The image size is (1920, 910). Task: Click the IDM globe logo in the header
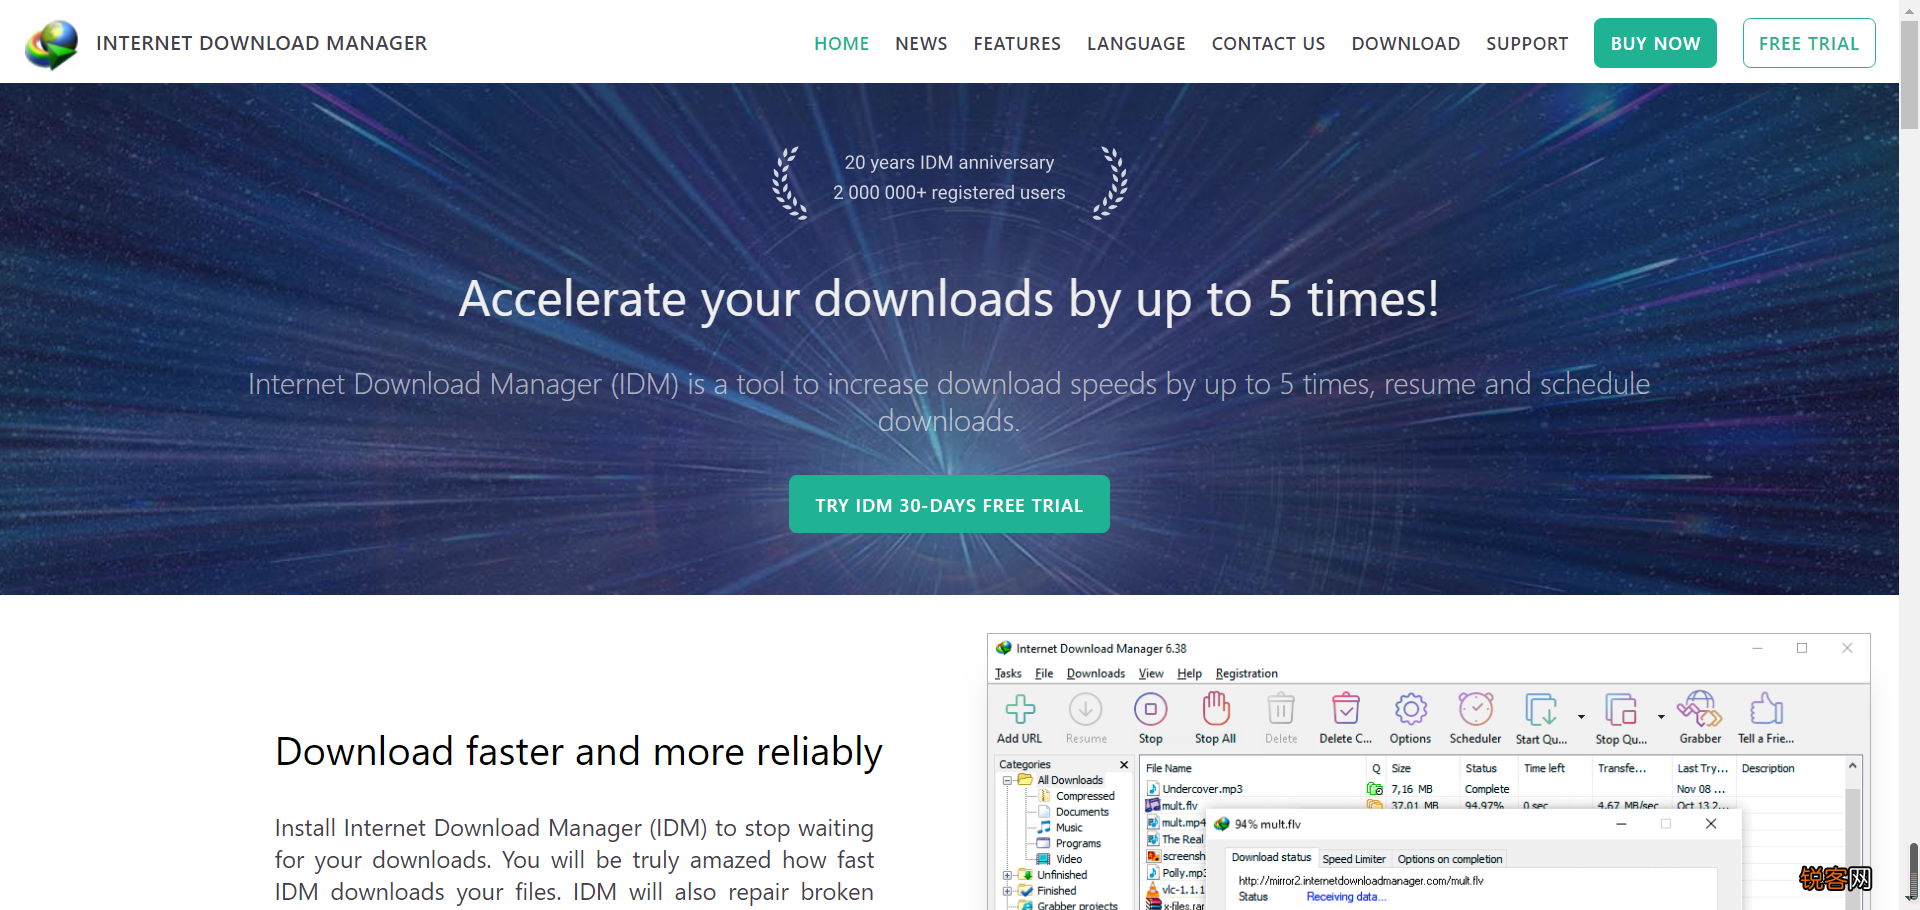[52, 44]
